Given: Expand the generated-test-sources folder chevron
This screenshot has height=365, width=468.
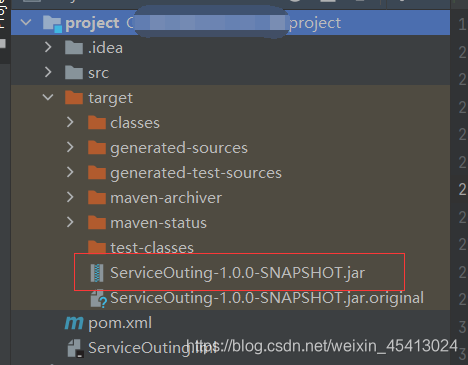Looking at the screenshot, I should click(70, 172).
